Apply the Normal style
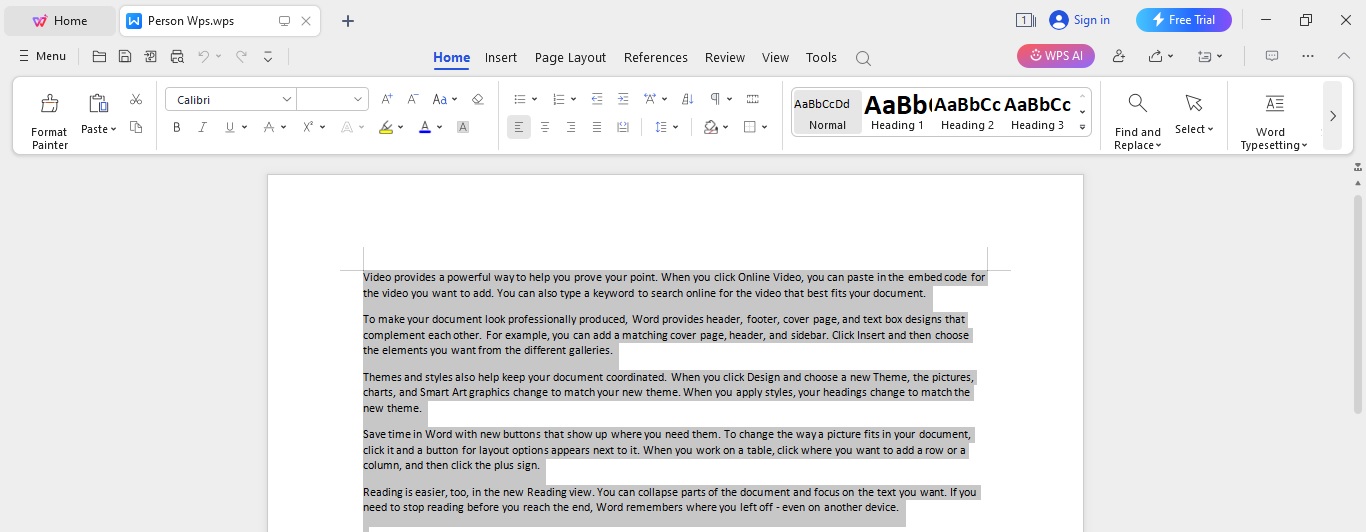Screen dimensions: 1366x532 (x=827, y=112)
